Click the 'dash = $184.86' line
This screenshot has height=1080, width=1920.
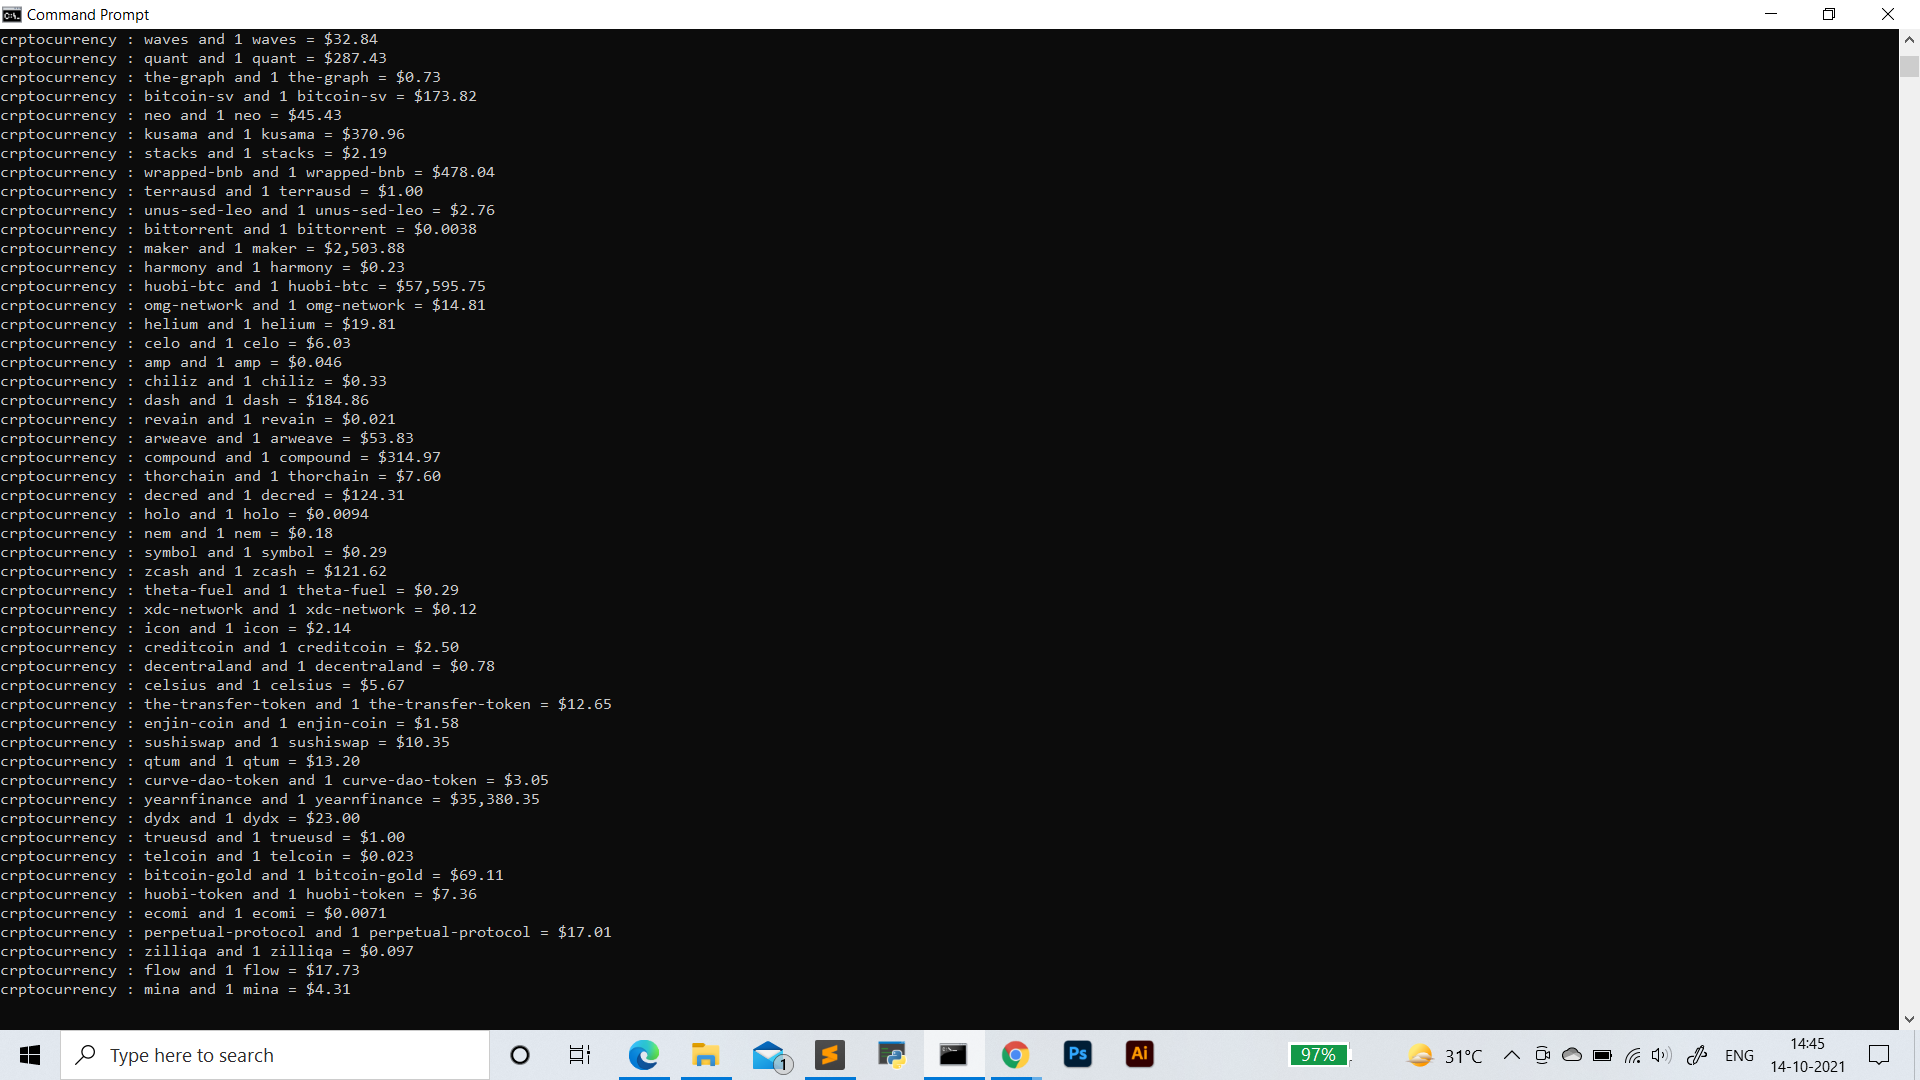(x=185, y=400)
